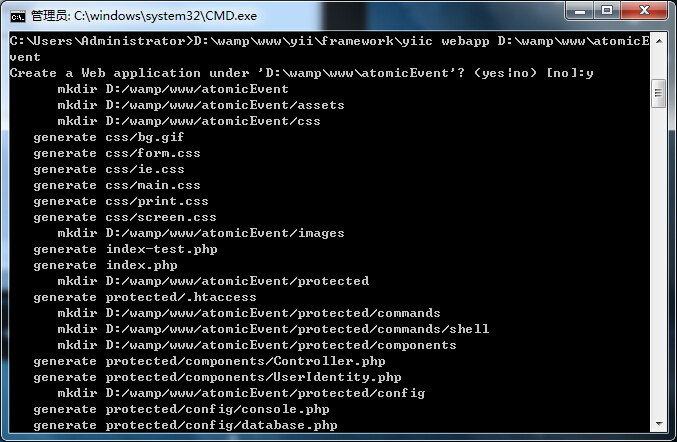Viewport: 677px width, 442px height.
Task: Close the CMD.exe window
Action: [x=644, y=11]
